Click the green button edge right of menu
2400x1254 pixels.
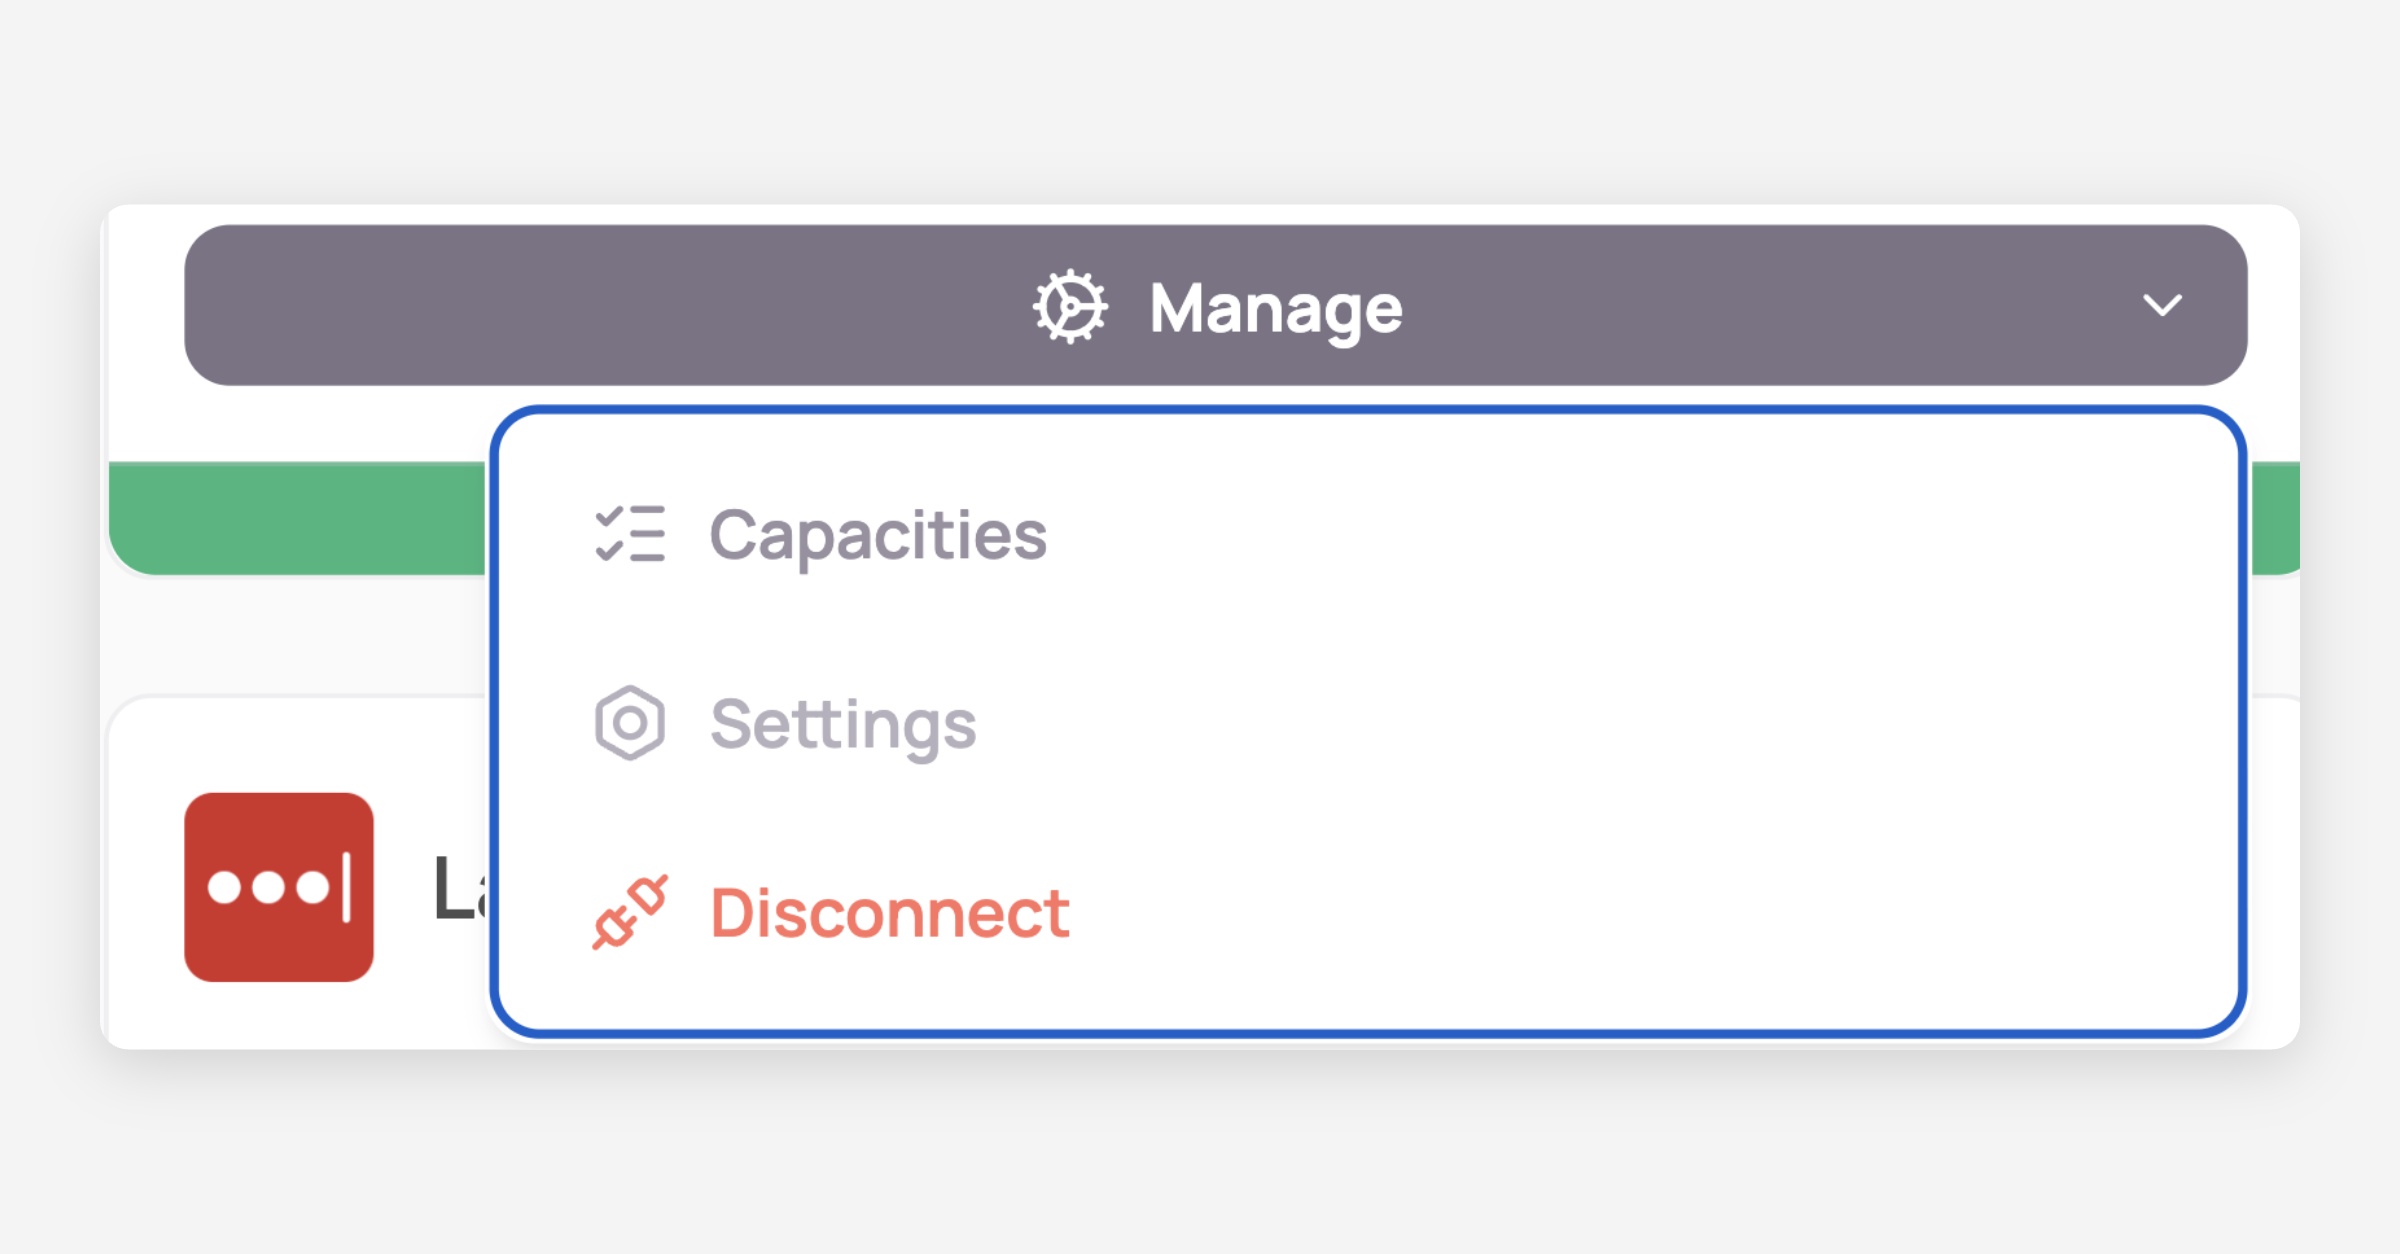pyautogui.click(x=2274, y=518)
